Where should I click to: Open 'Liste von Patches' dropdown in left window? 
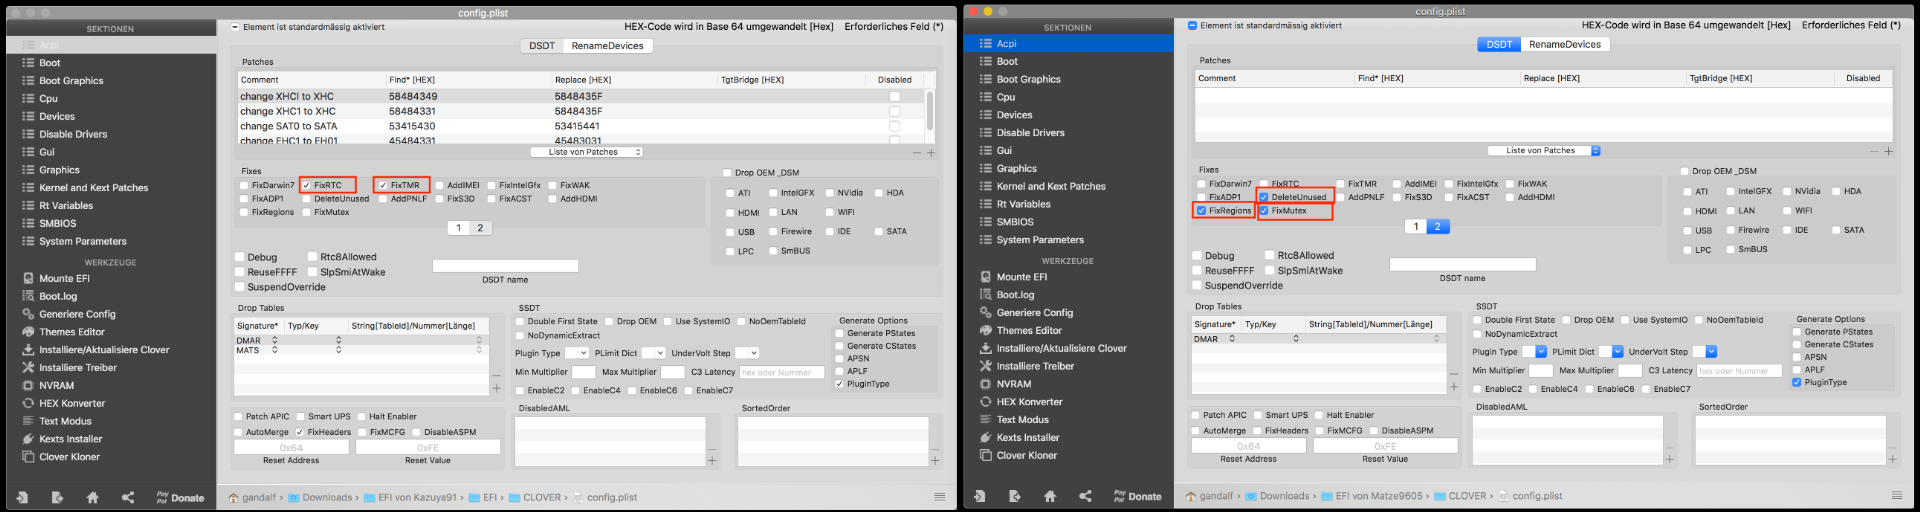(586, 152)
